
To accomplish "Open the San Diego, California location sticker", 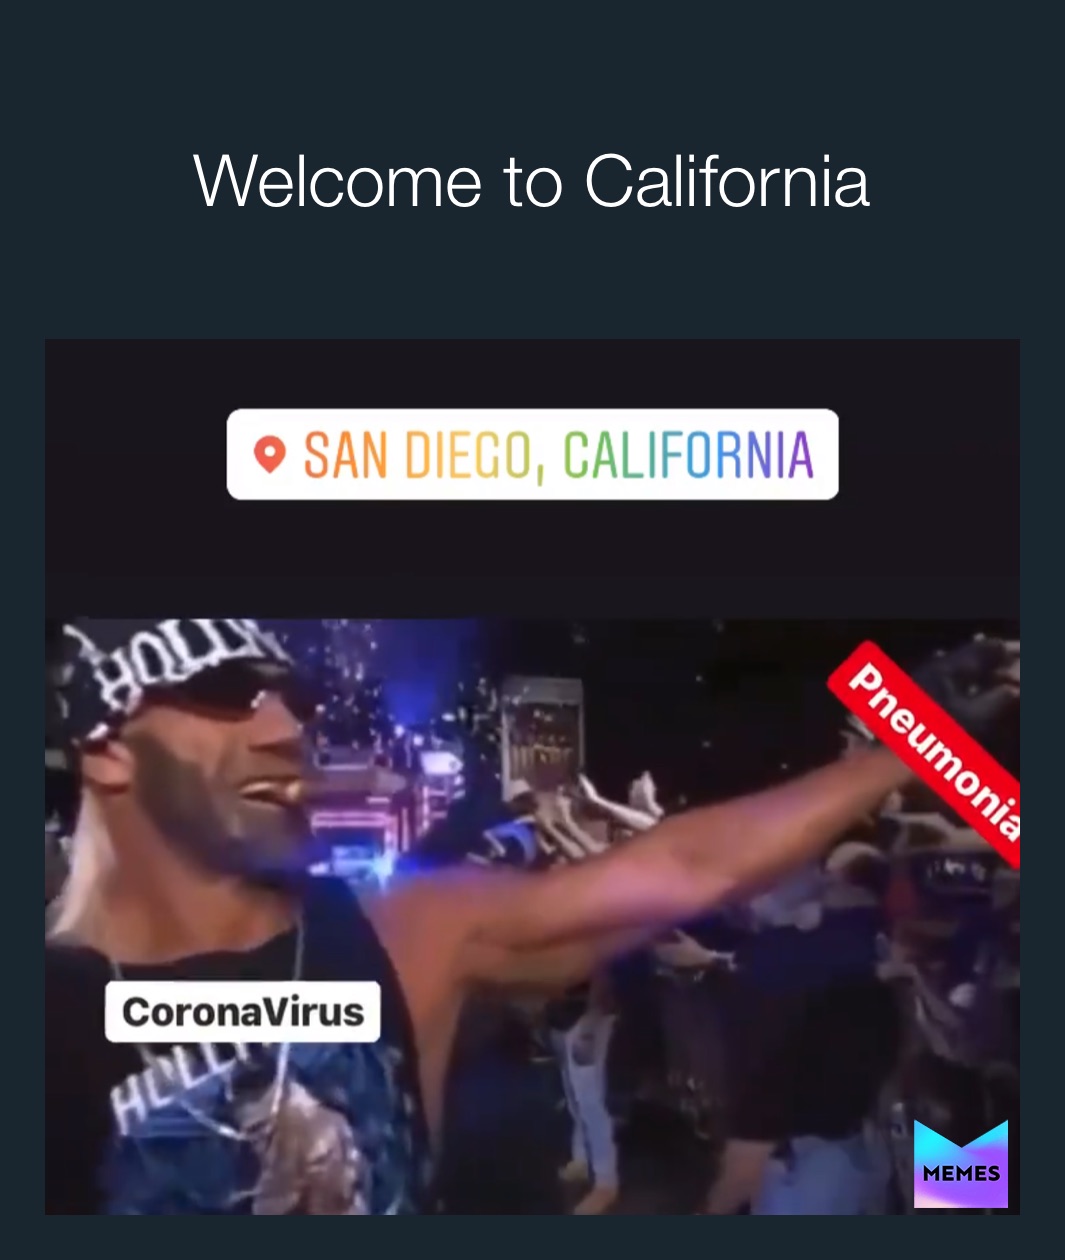I will click(532, 454).
